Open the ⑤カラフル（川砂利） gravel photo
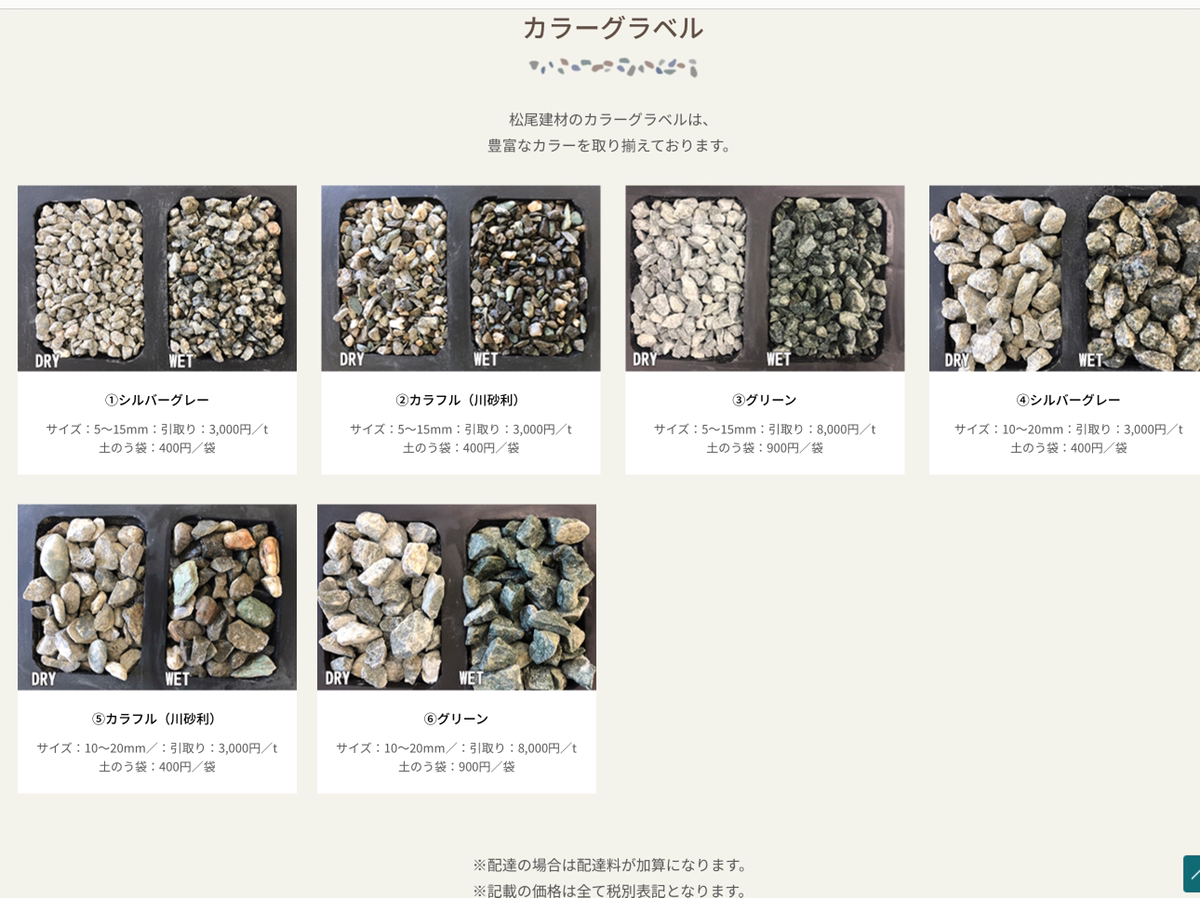1200x898 pixels. (157, 597)
